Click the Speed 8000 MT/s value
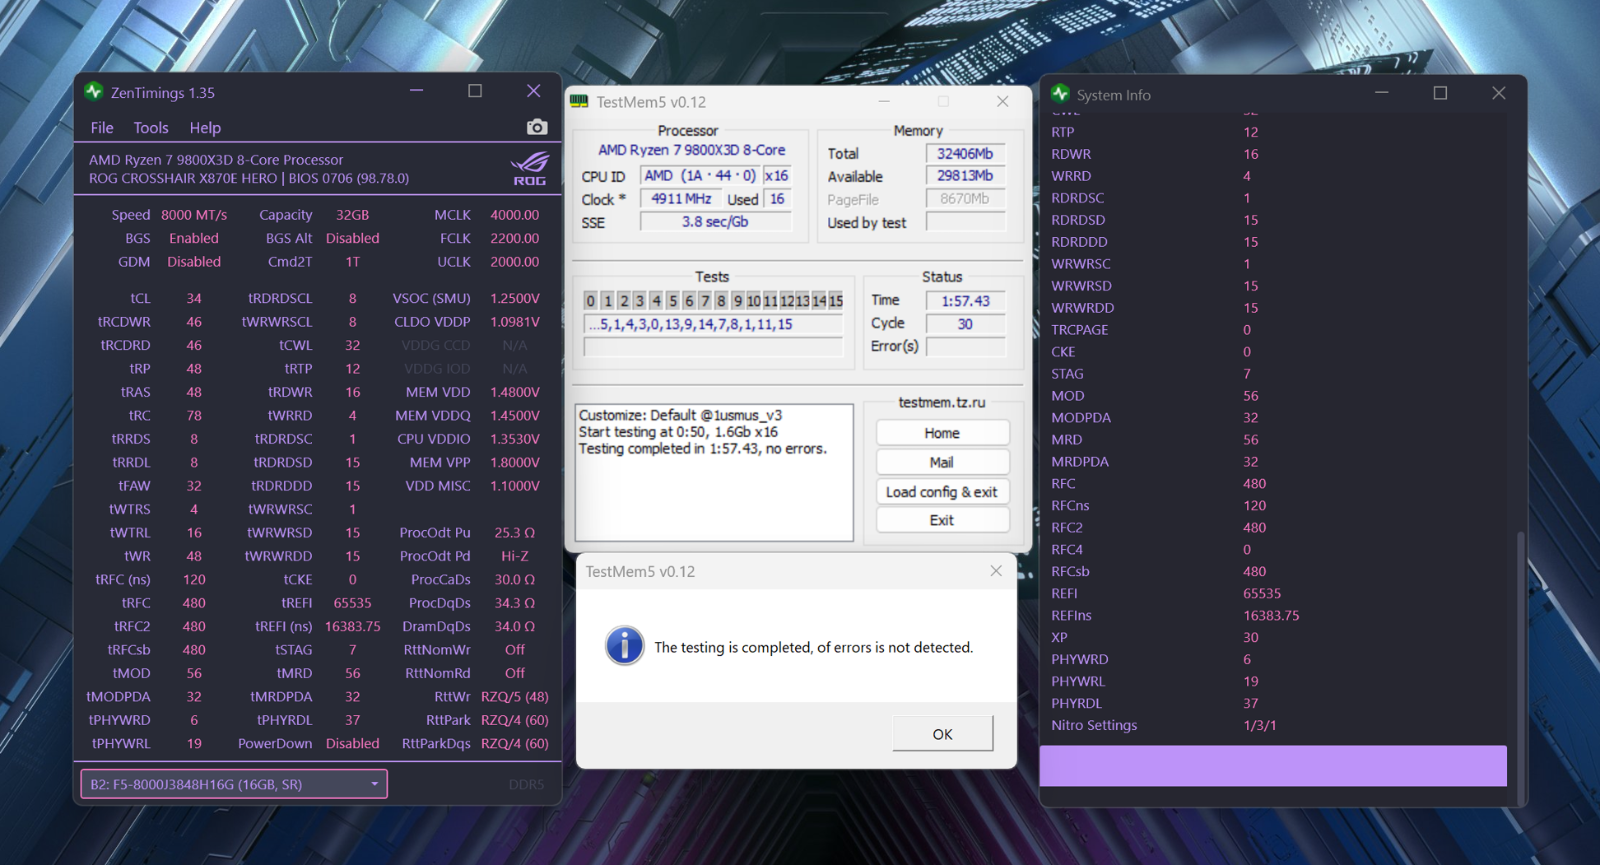 coord(194,215)
